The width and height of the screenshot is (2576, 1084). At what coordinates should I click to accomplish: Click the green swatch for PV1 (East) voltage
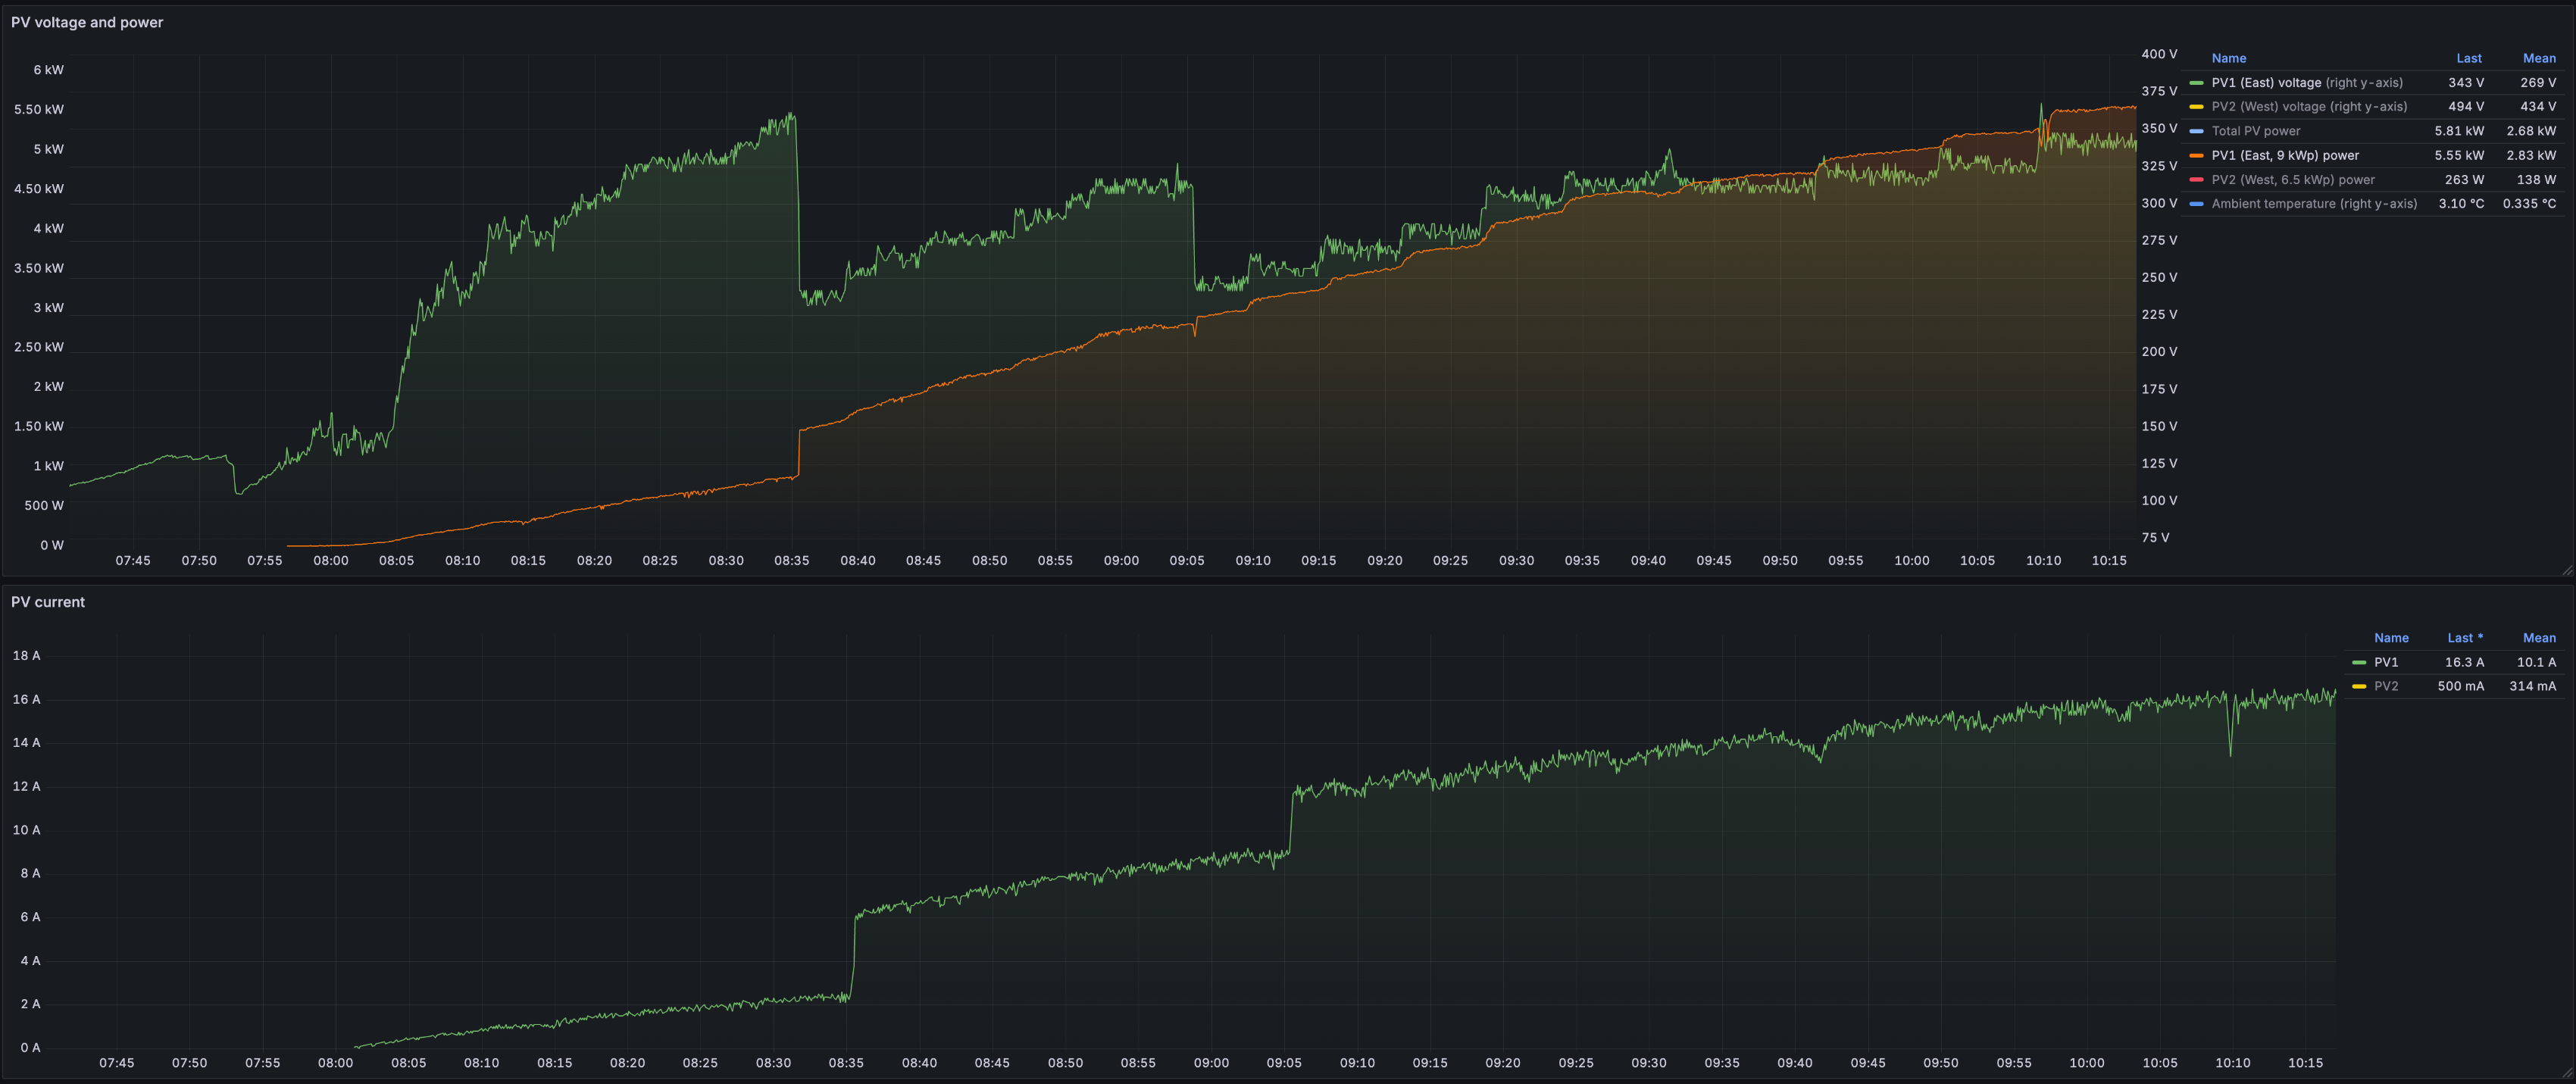click(2196, 83)
